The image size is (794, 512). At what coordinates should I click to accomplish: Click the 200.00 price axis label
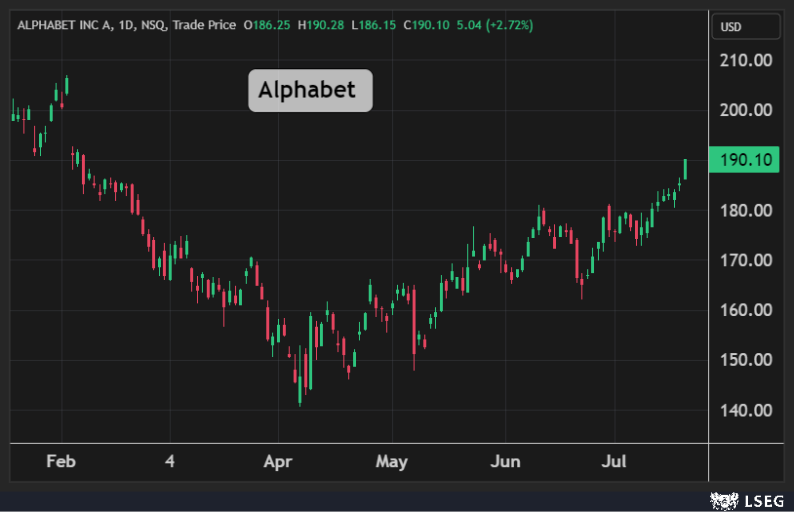click(746, 110)
